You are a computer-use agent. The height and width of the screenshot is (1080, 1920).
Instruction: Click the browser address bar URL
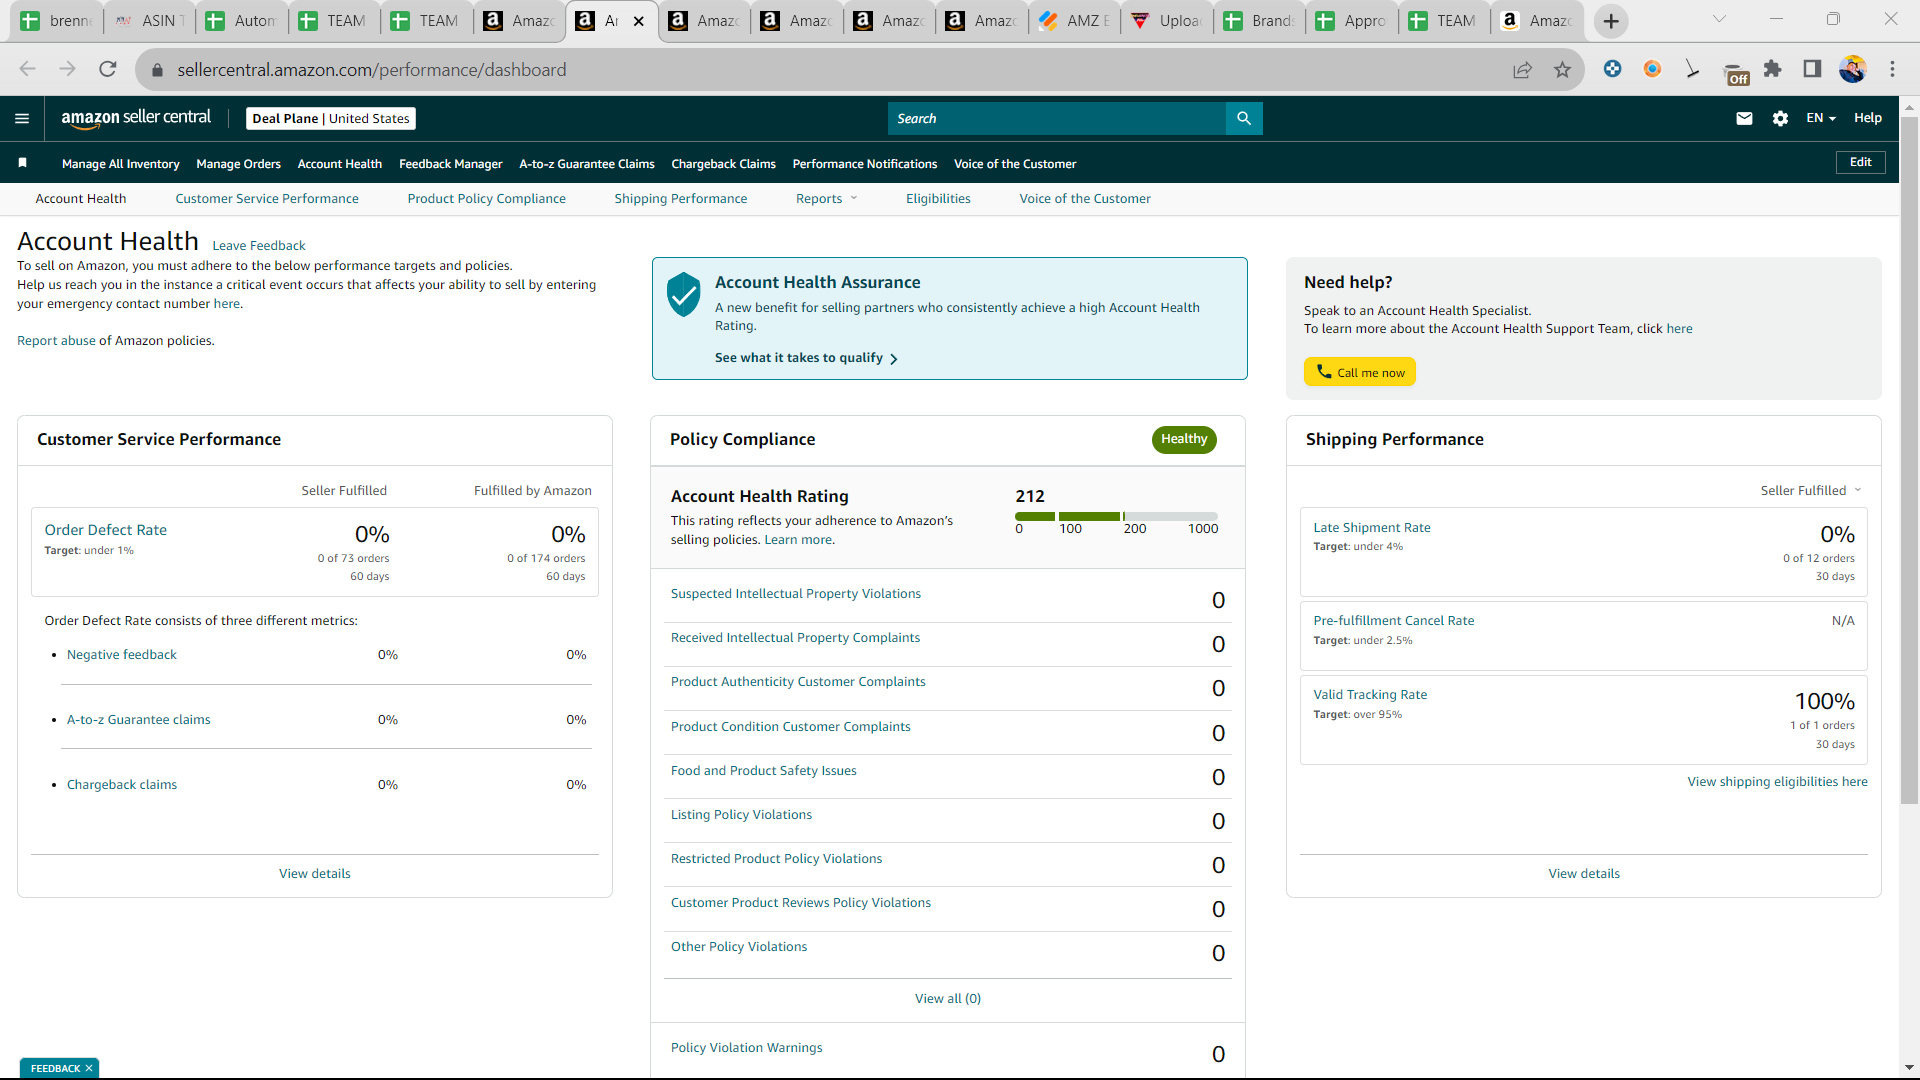[372, 70]
